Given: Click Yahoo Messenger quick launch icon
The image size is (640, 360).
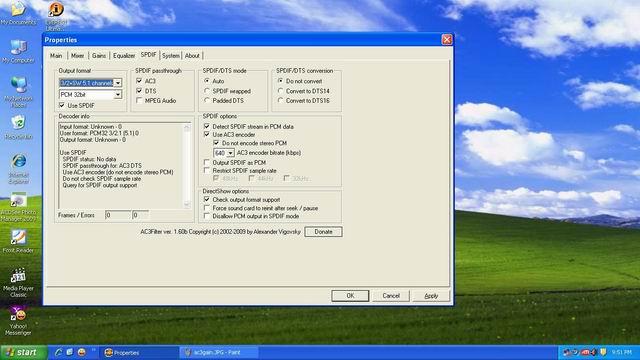Looking at the screenshot, I should click(x=82, y=352).
